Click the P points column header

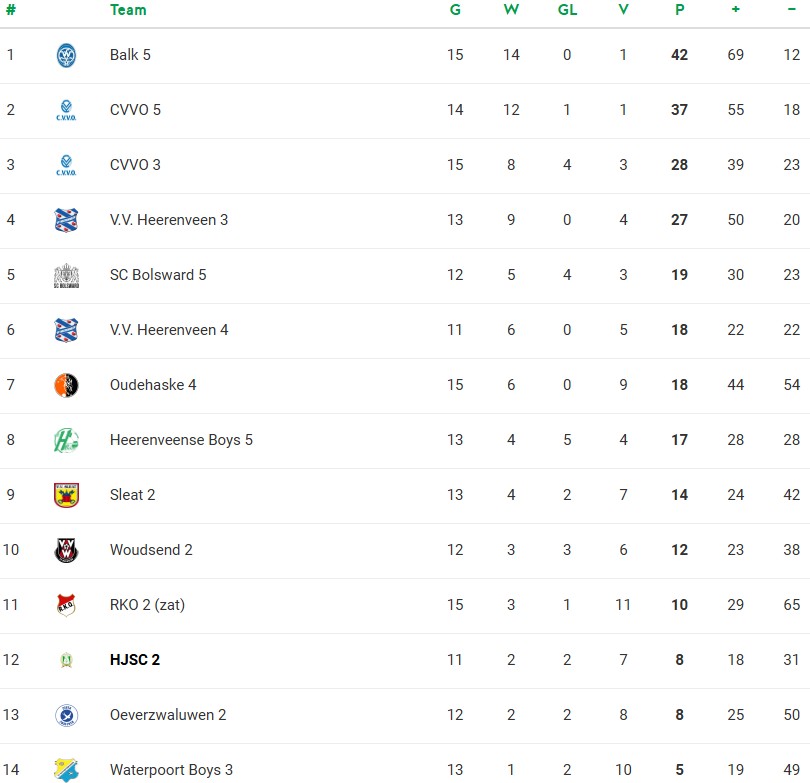(679, 10)
